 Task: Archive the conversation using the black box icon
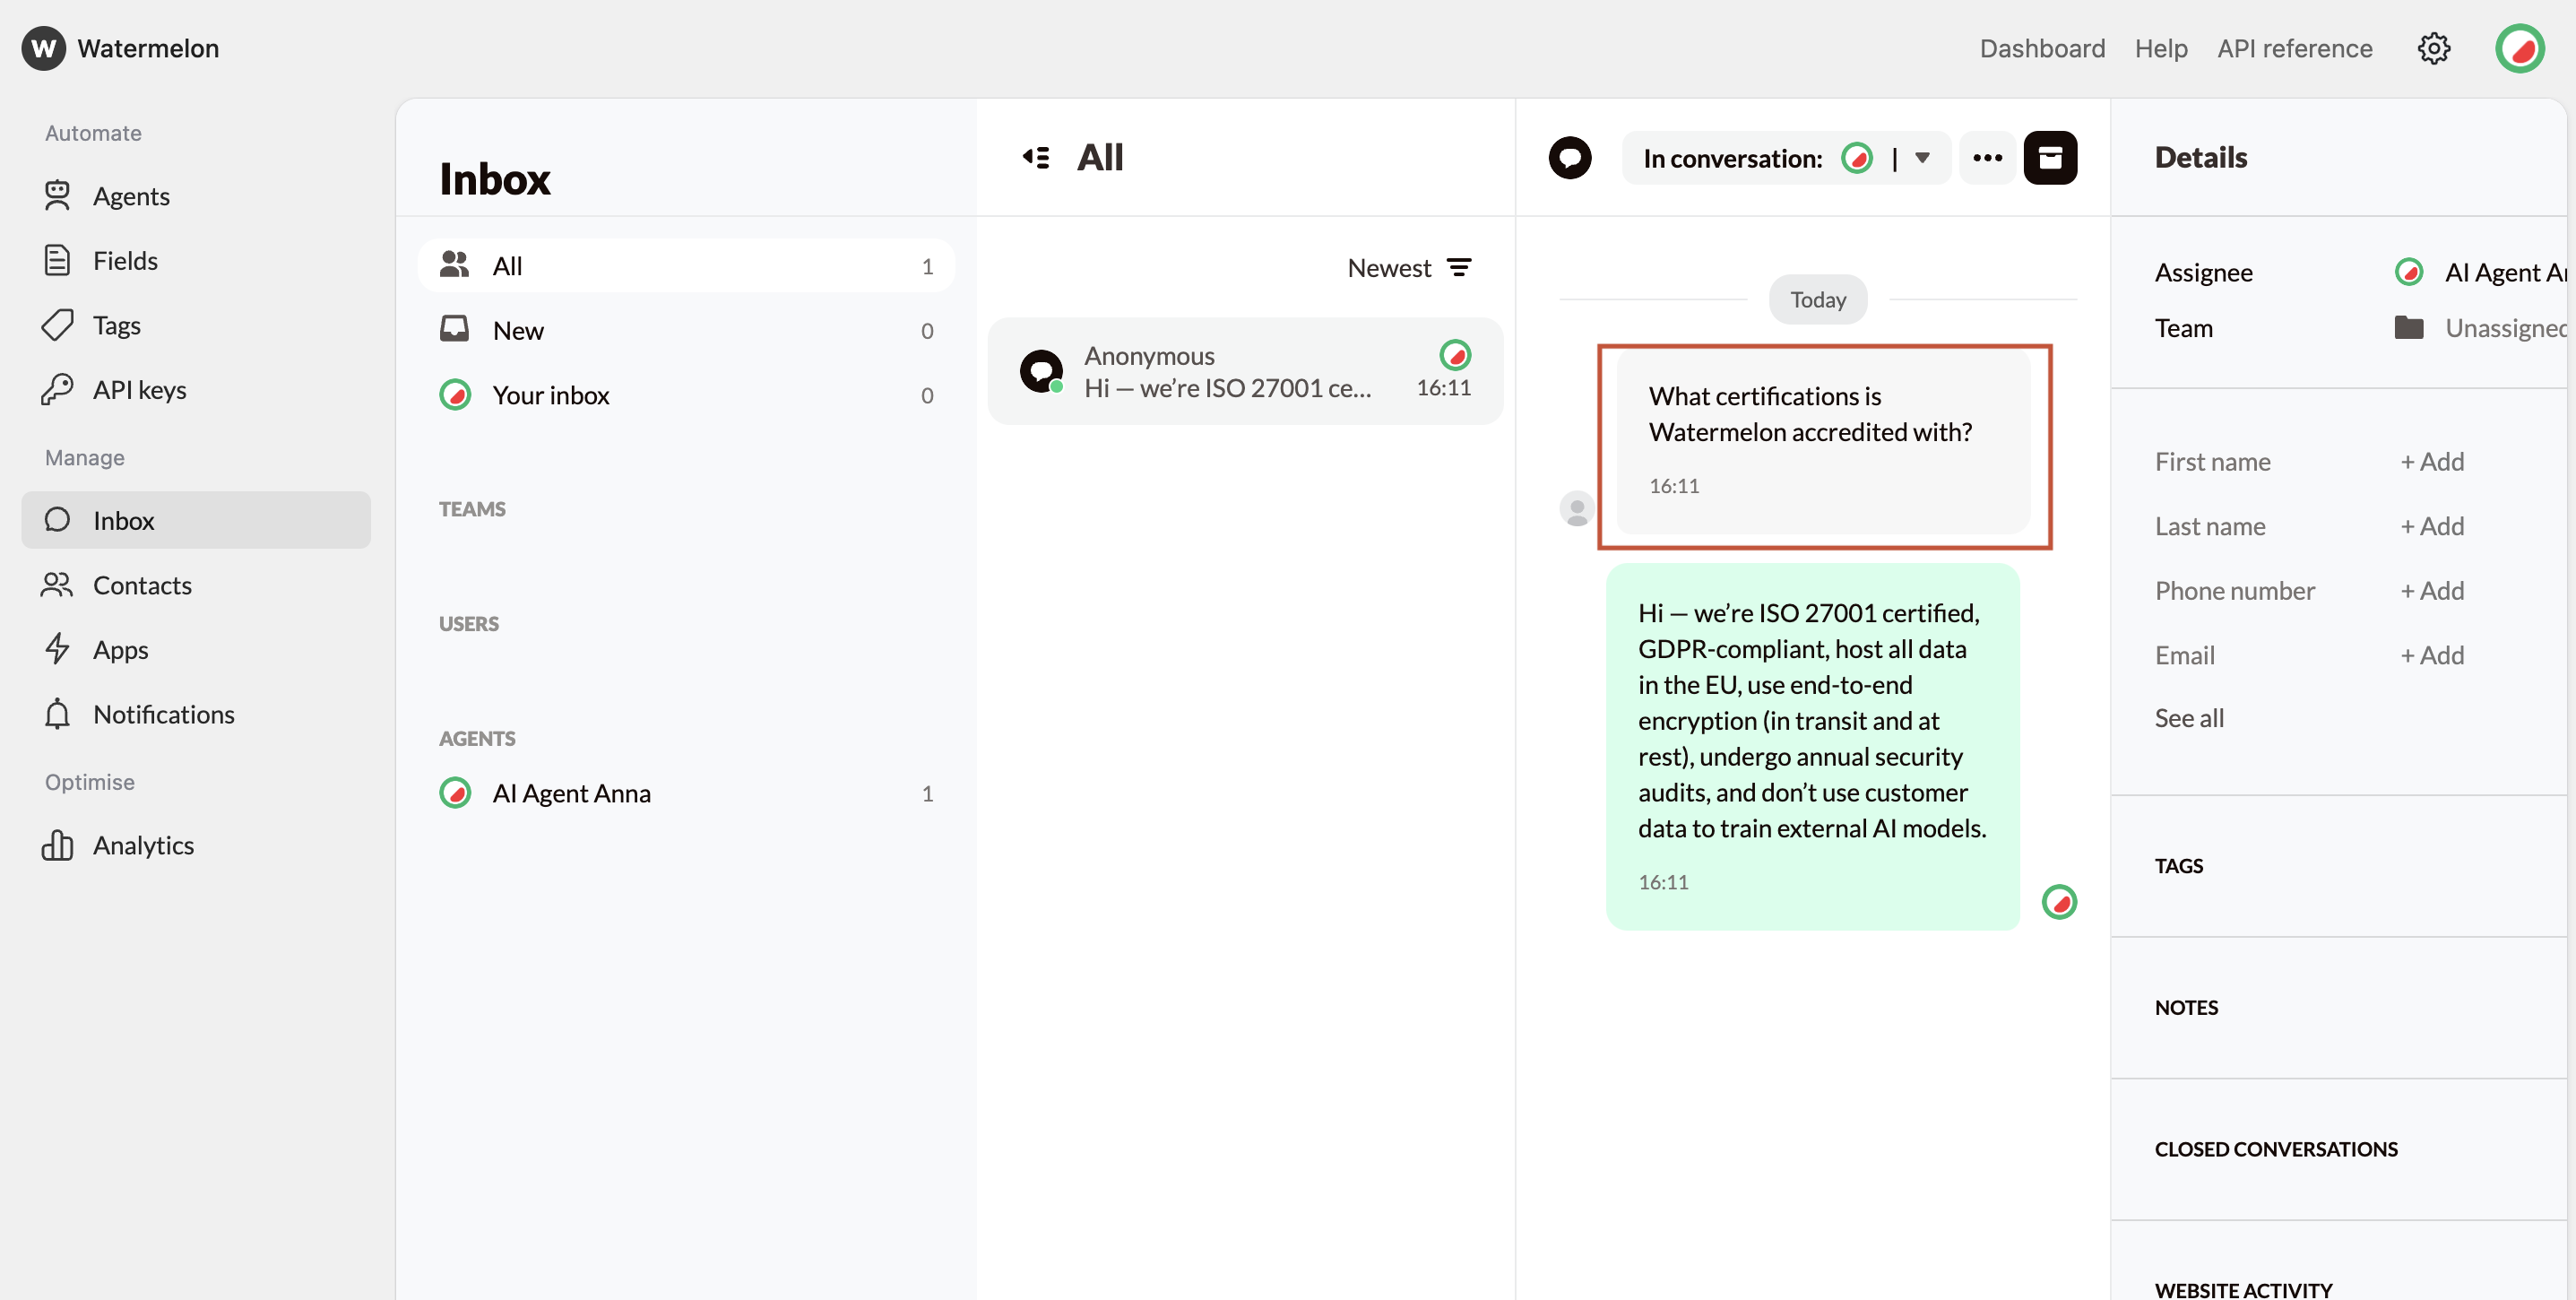coord(2052,157)
